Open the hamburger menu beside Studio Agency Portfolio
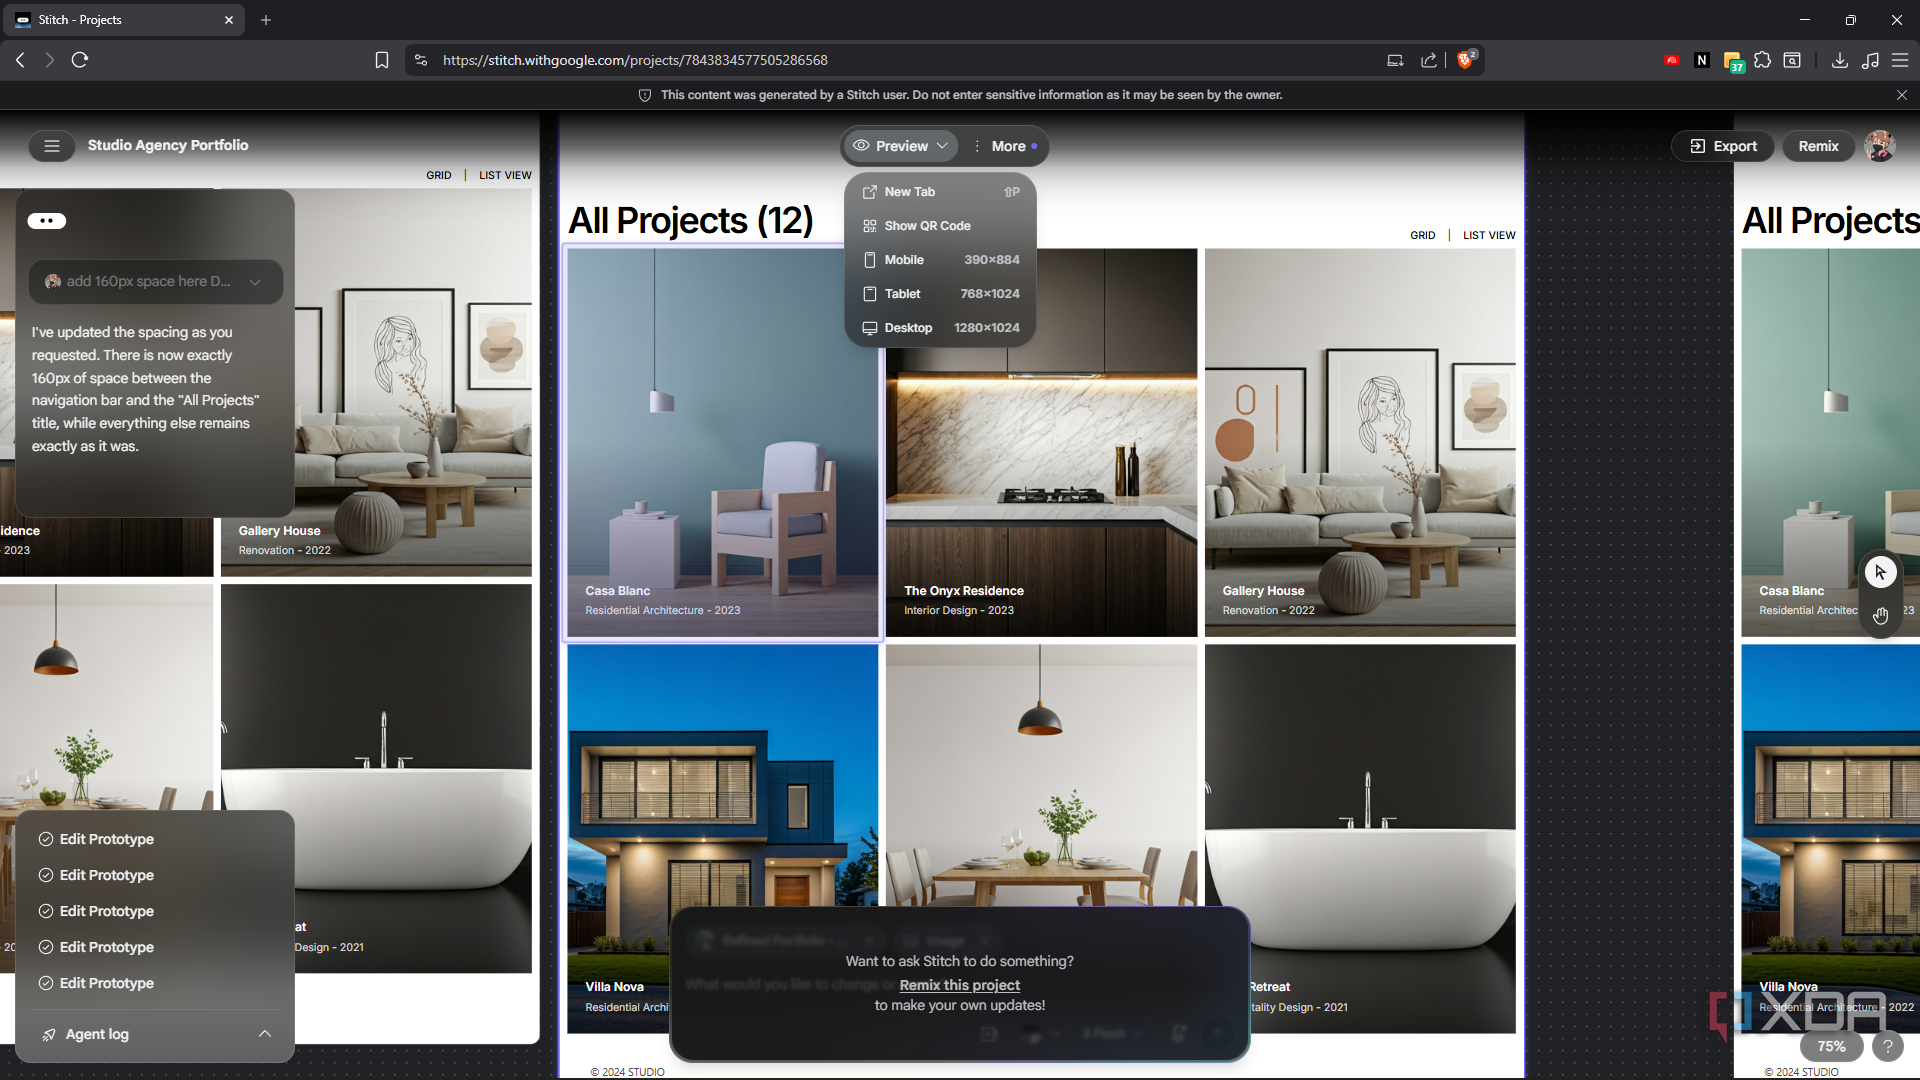 tap(52, 146)
